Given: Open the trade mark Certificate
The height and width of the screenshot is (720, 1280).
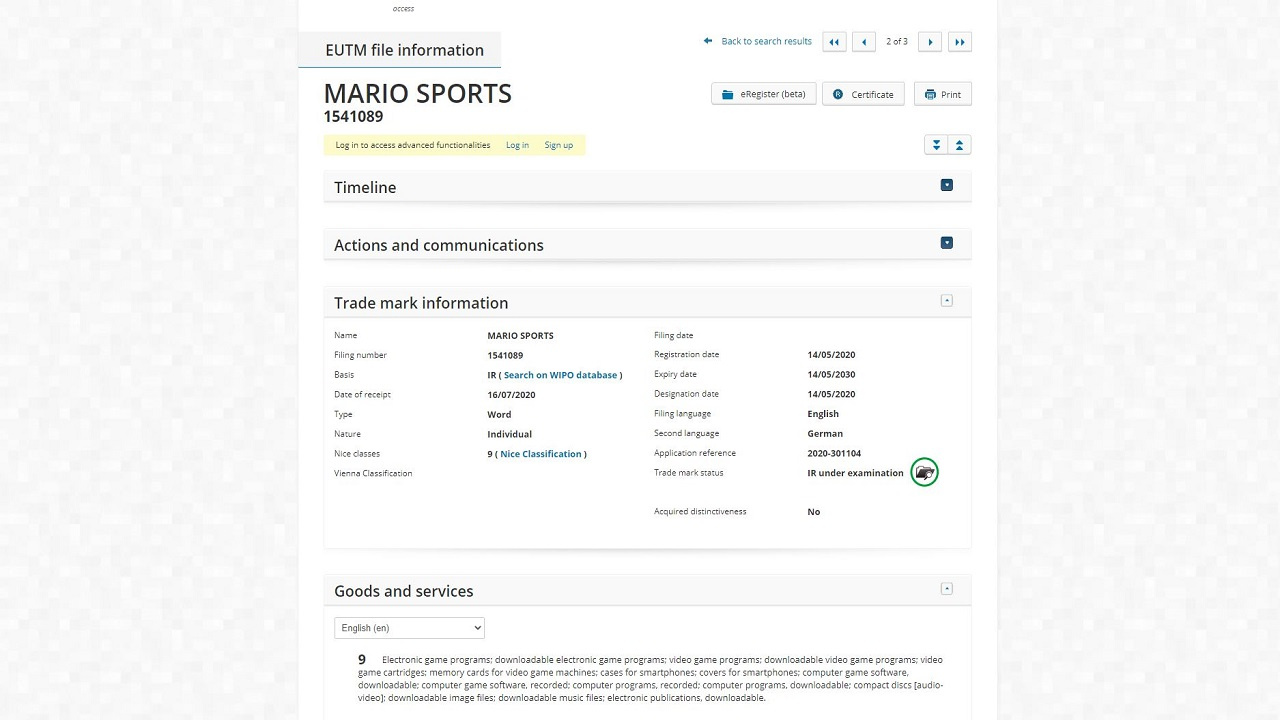Looking at the screenshot, I should 864,94.
